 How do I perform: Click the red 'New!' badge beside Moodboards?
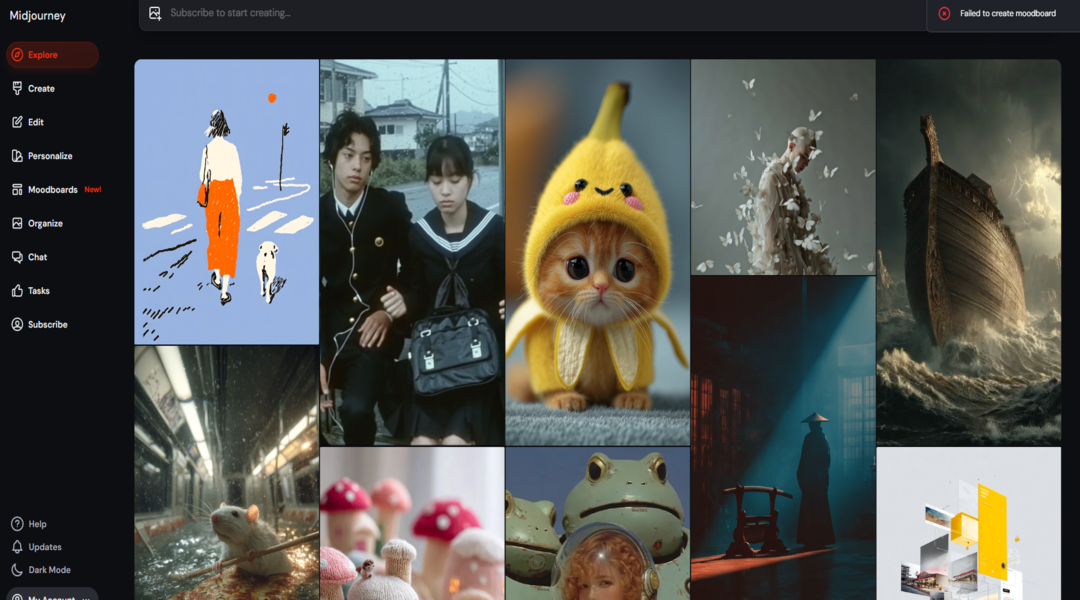(93, 189)
